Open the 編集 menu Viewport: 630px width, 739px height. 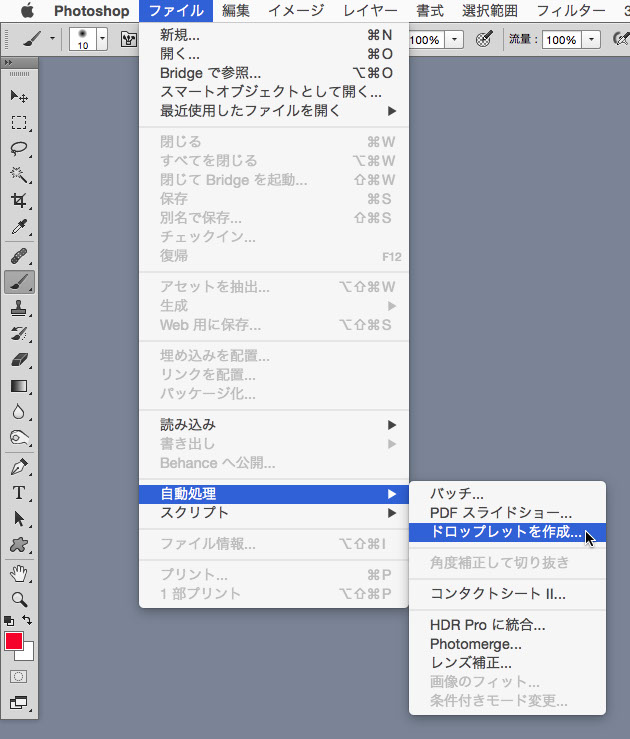tap(236, 11)
